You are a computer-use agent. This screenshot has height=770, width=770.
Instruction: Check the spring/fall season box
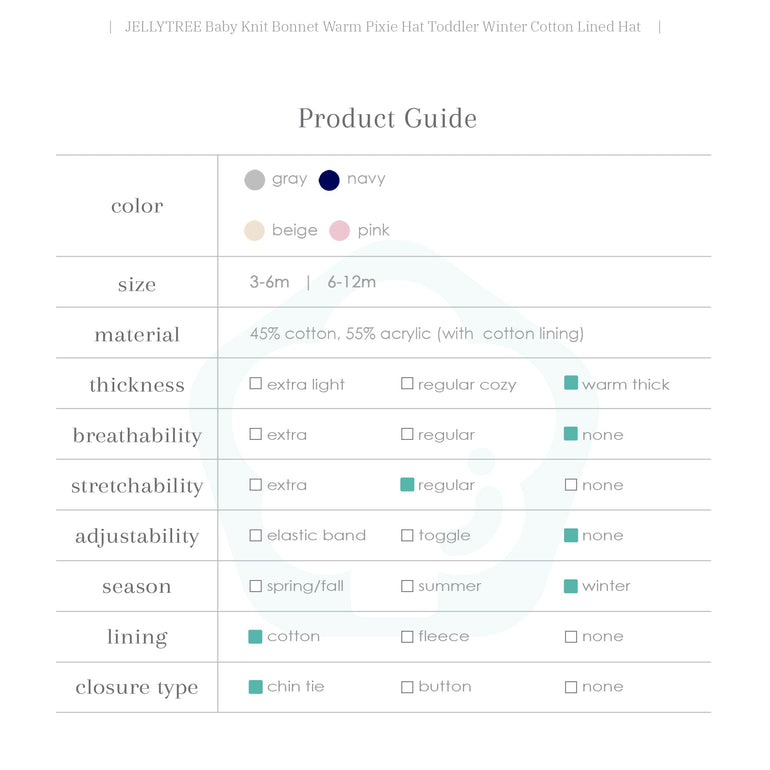point(256,586)
